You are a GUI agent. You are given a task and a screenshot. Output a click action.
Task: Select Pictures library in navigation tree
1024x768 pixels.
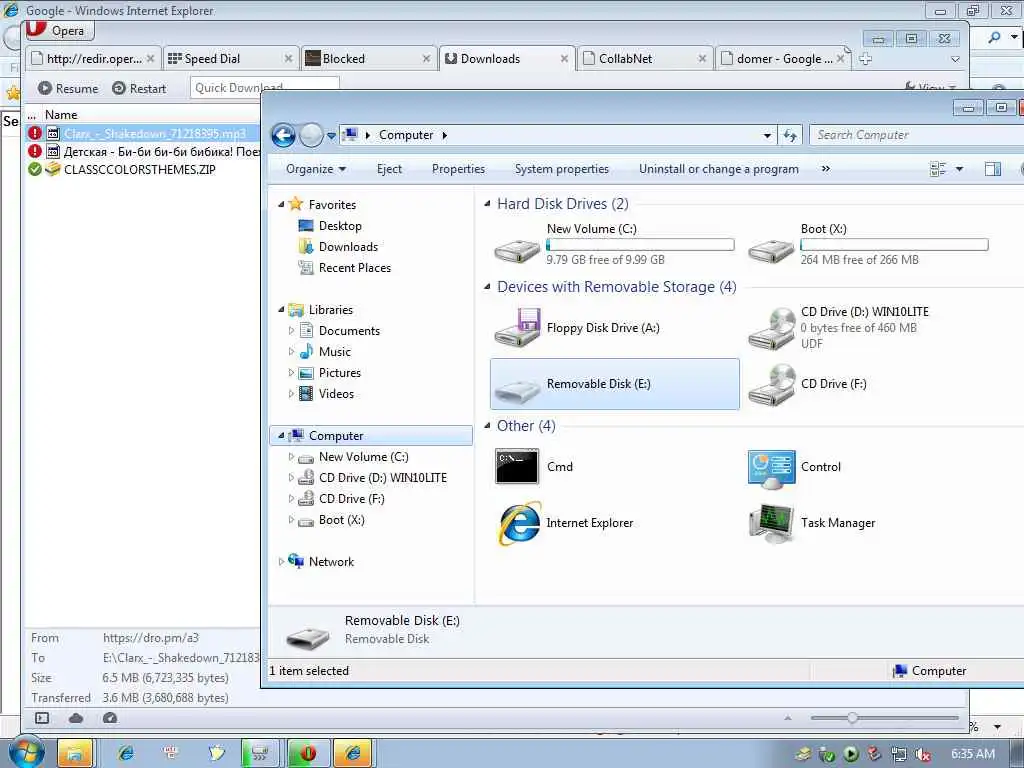point(340,373)
